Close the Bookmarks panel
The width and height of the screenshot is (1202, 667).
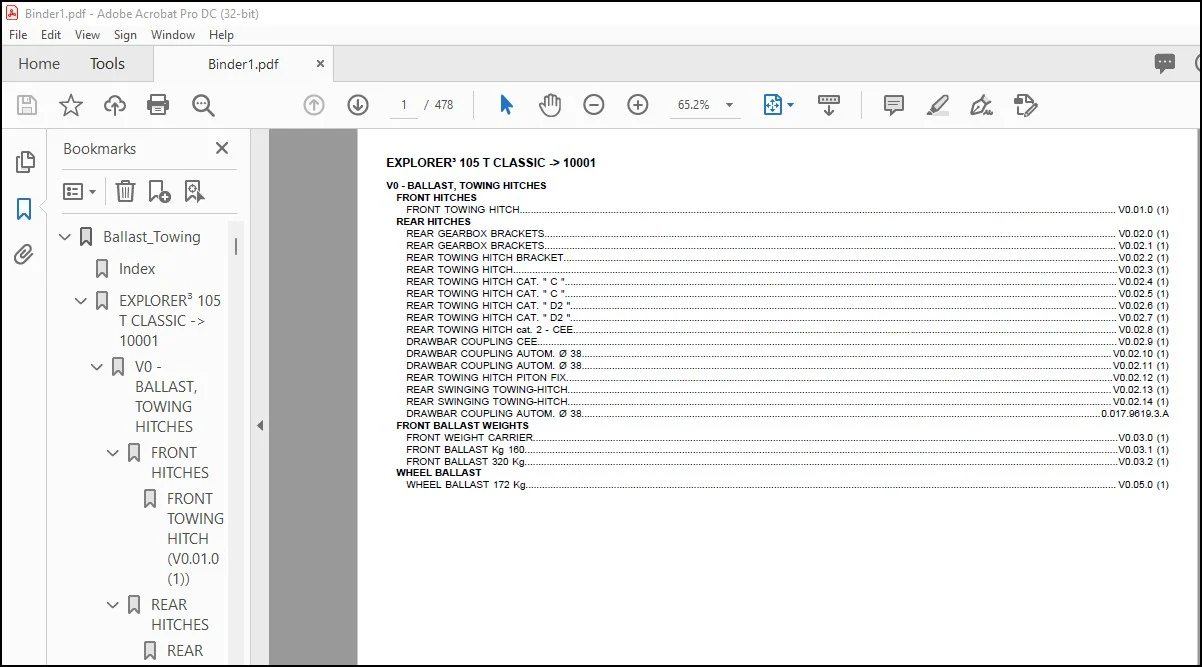coord(222,148)
